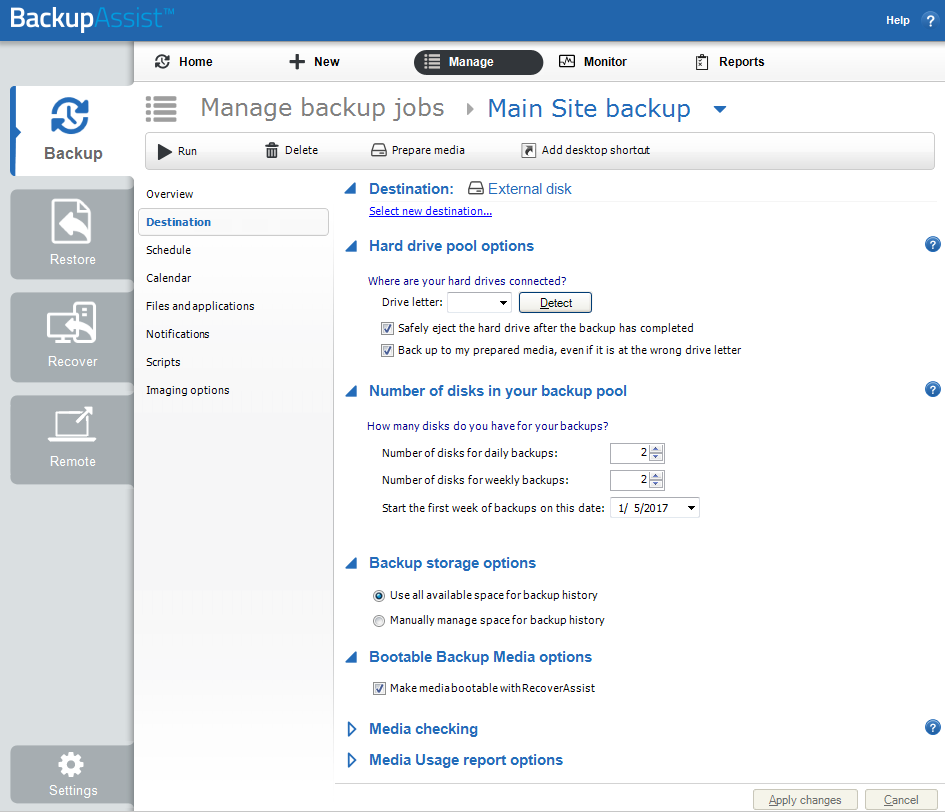Expand the Media checking section
This screenshot has width=945, height=812.
[351, 729]
